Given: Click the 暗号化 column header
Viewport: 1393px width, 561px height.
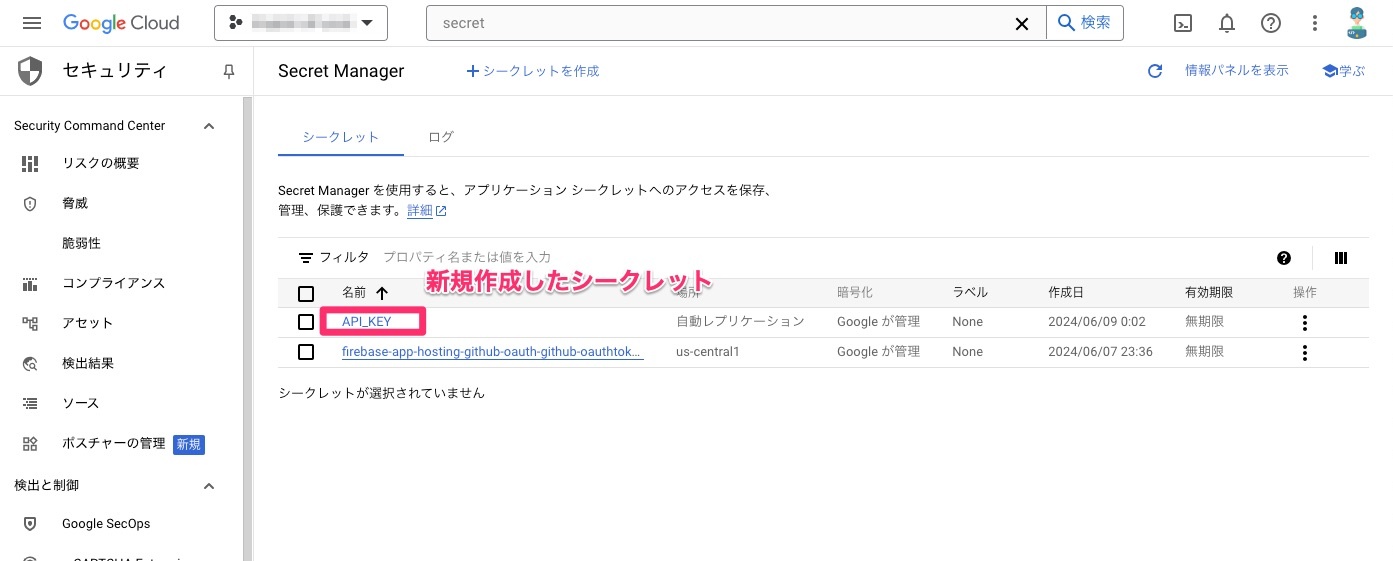Looking at the screenshot, I should 855,292.
